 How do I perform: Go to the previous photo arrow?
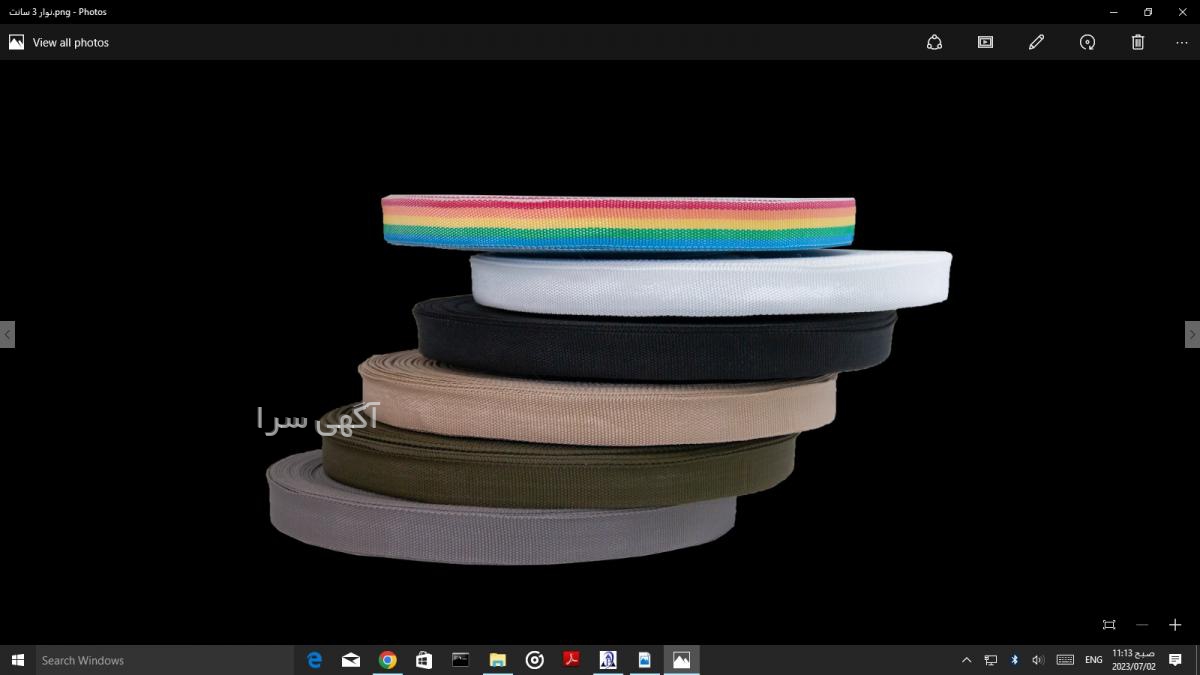[7, 334]
